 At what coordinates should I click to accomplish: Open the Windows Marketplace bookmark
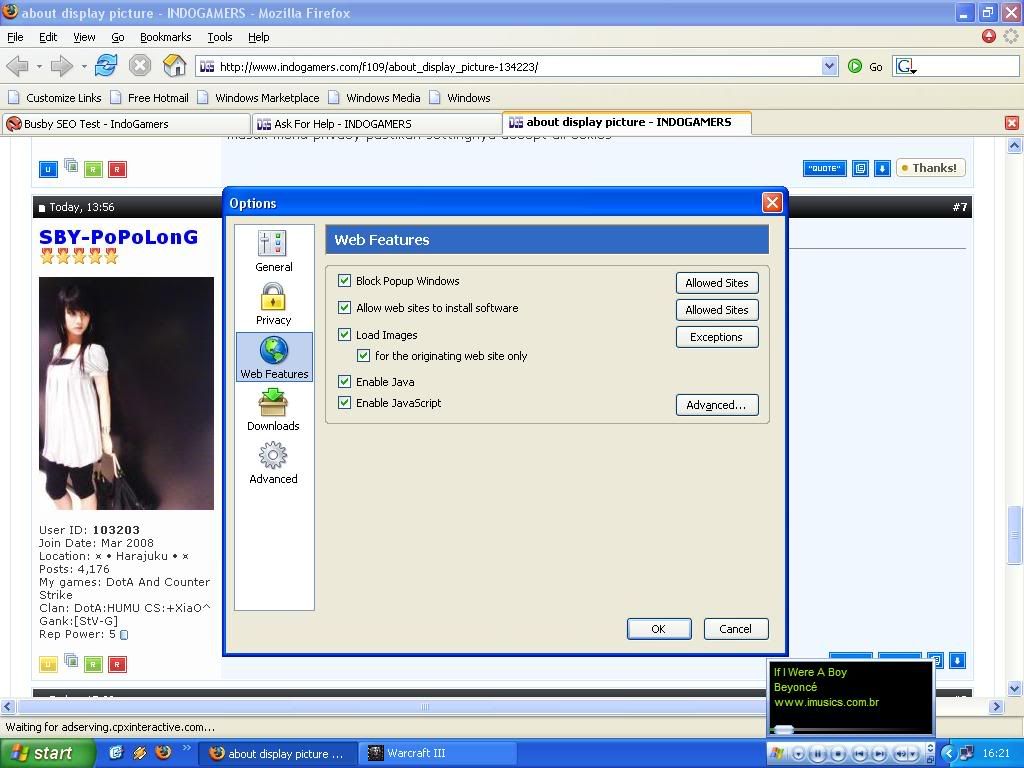click(x=259, y=98)
